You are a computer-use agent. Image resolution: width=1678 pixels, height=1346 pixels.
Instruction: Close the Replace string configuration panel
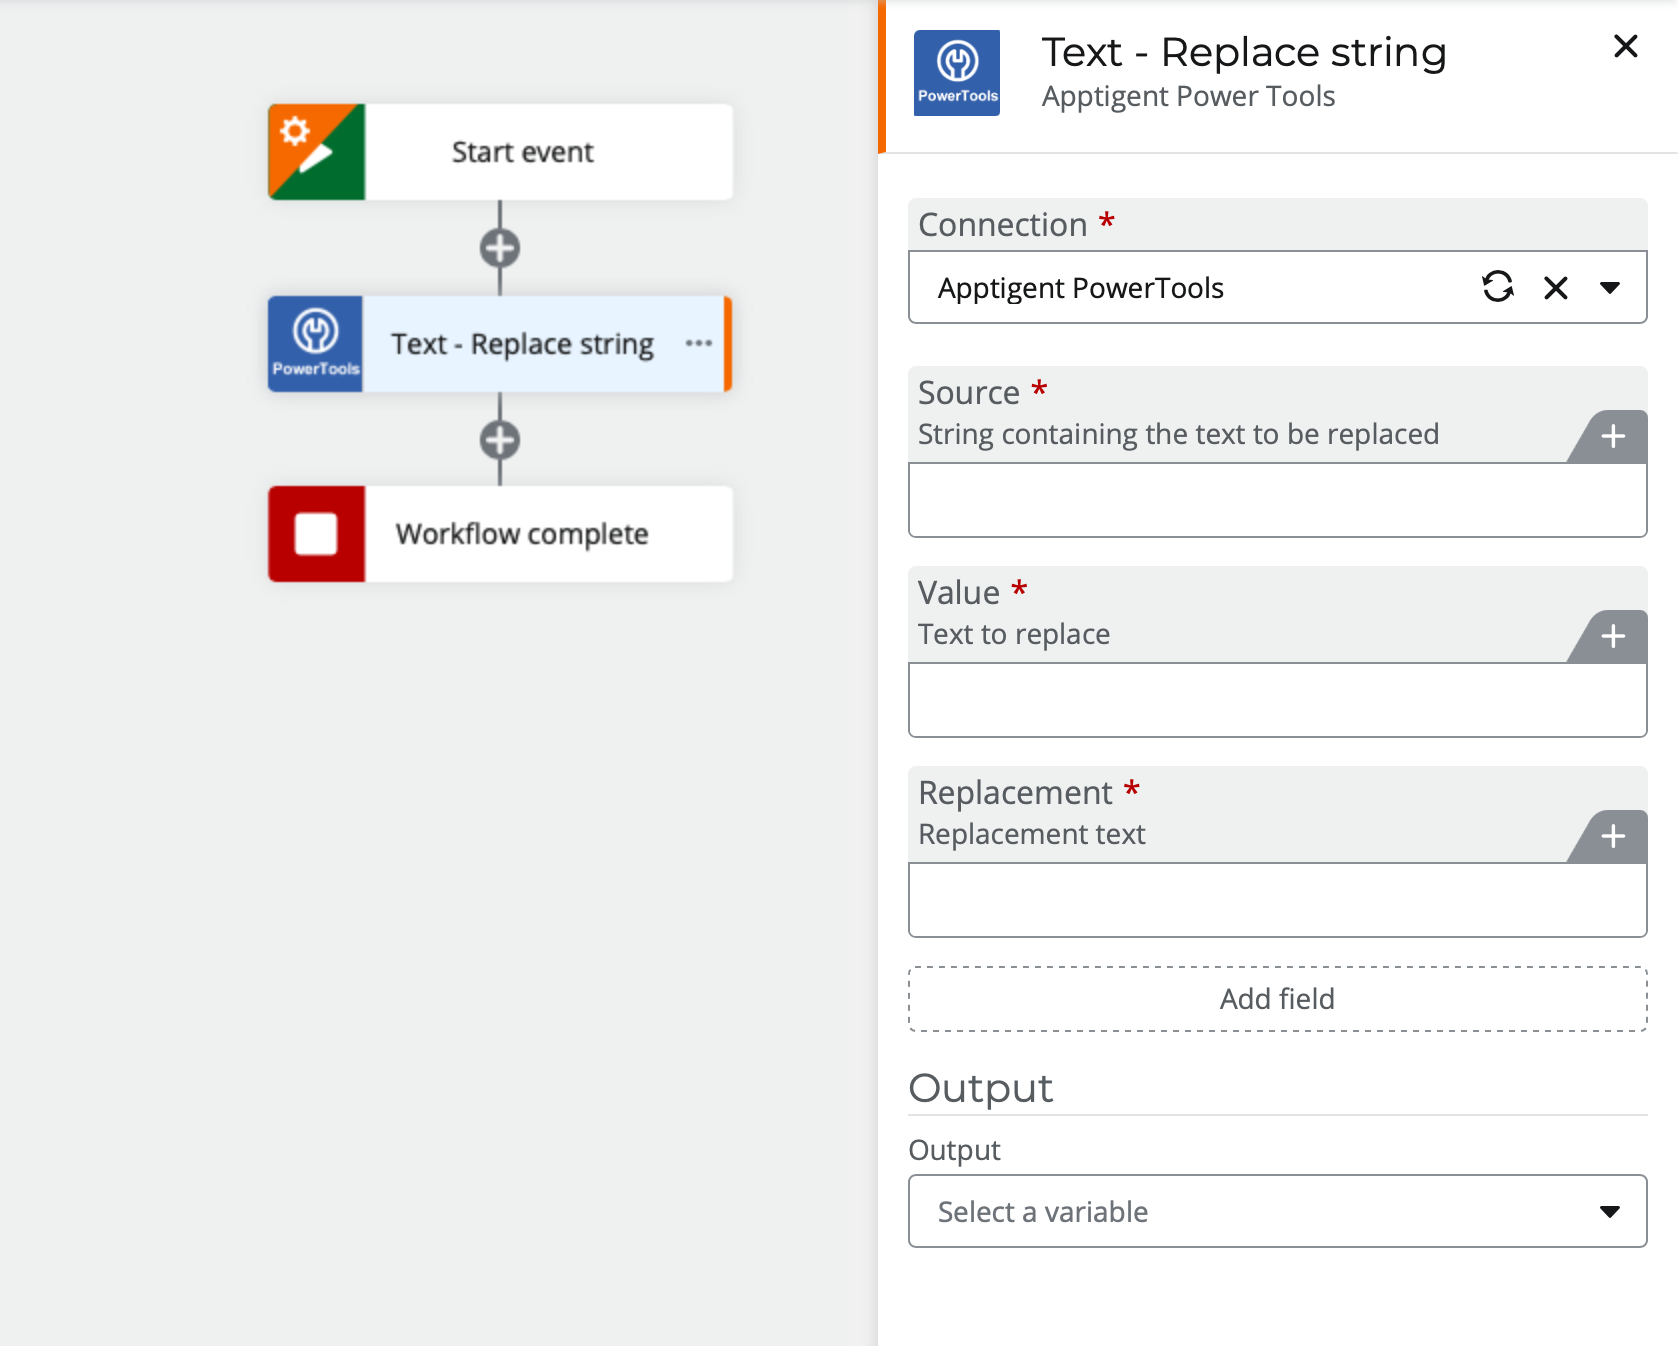1626,46
